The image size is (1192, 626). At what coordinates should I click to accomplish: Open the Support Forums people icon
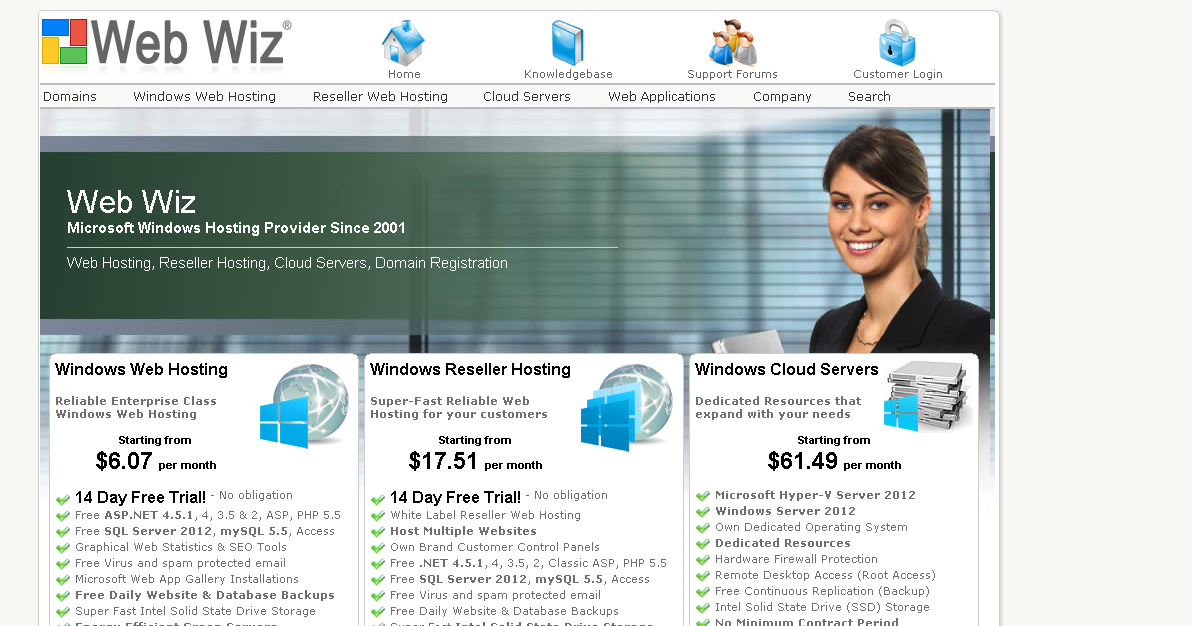pyautogui.click(x=732, y=43)
